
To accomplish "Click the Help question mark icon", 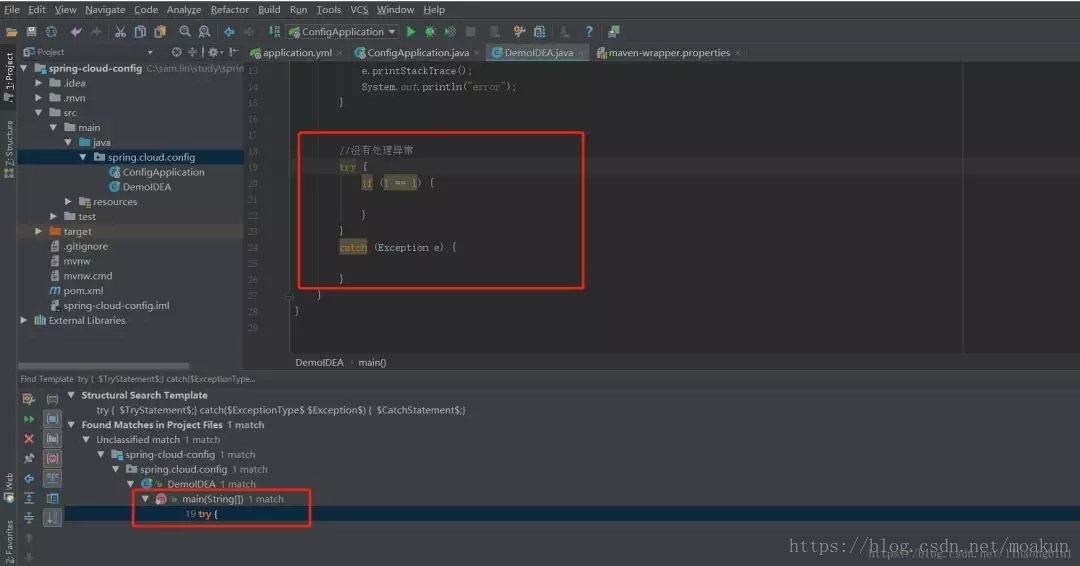I will [x=589, y=32].
